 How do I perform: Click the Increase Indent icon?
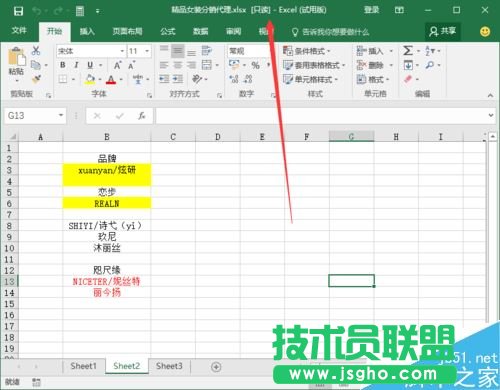[178, 79]
